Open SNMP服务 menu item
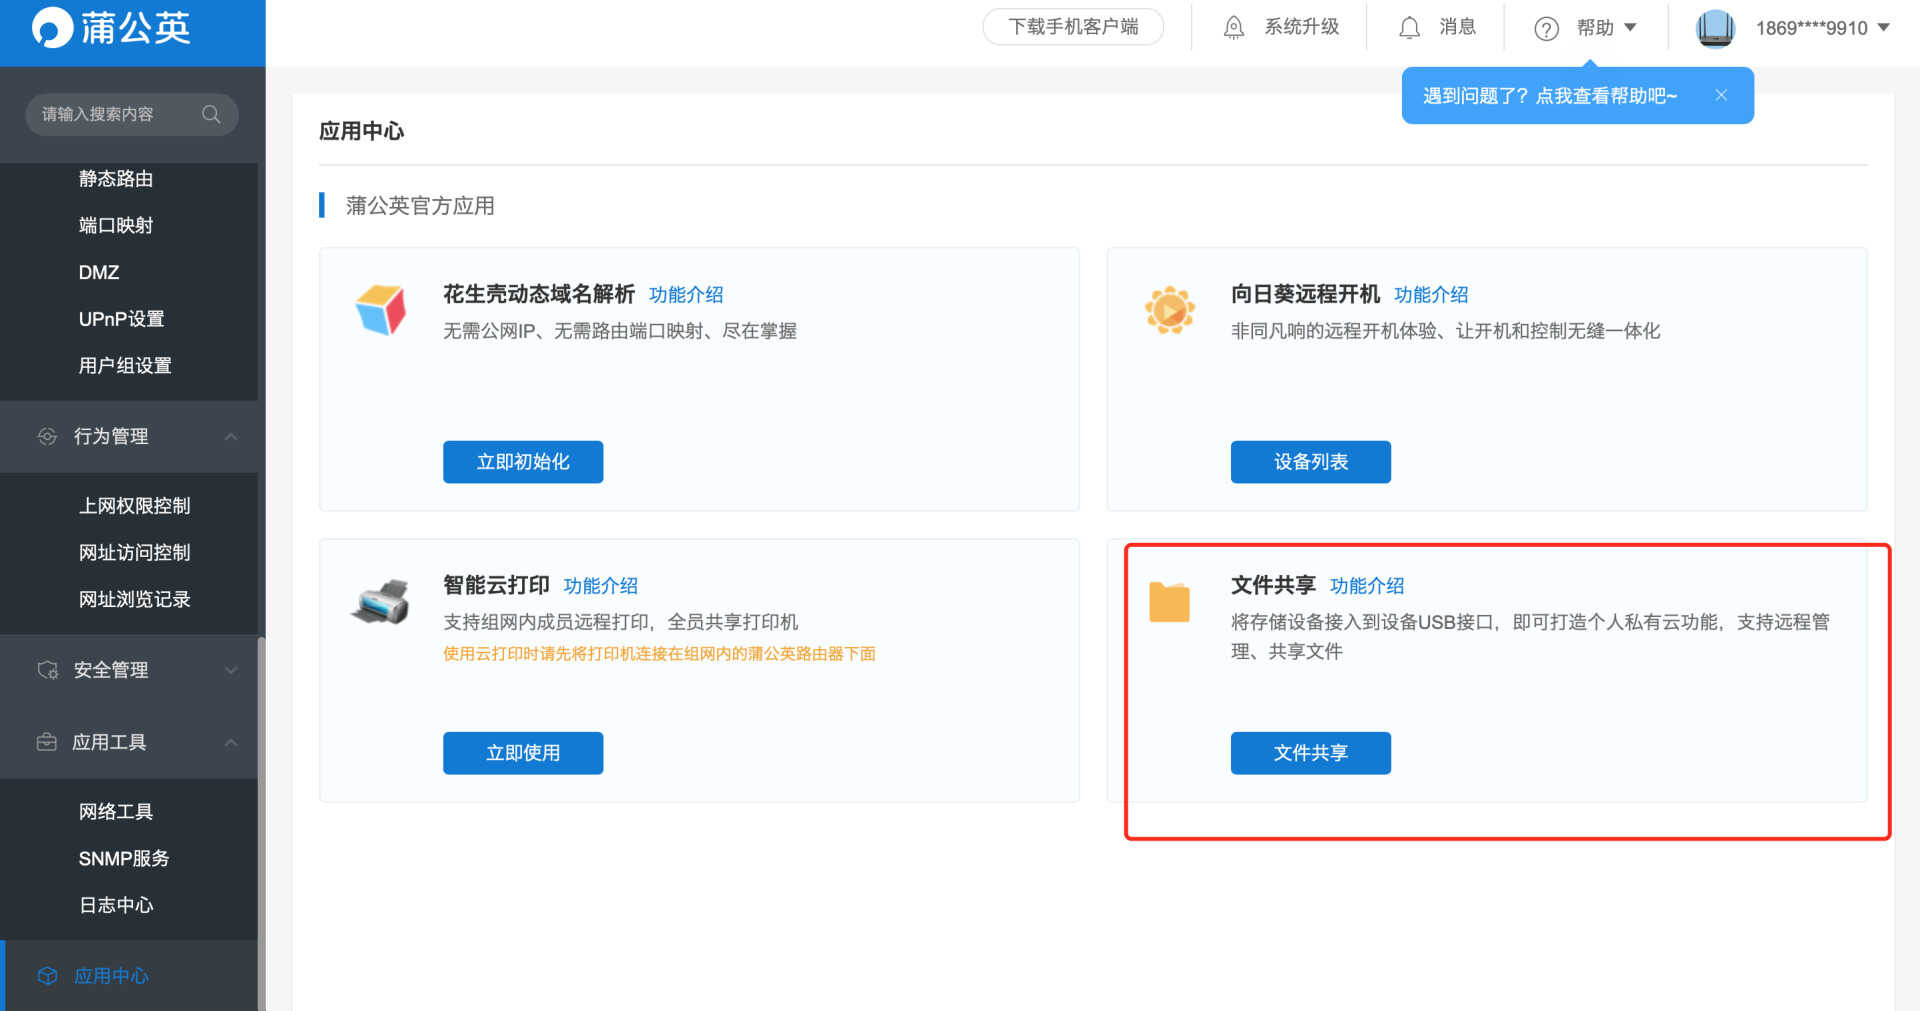 coord(124,859)
